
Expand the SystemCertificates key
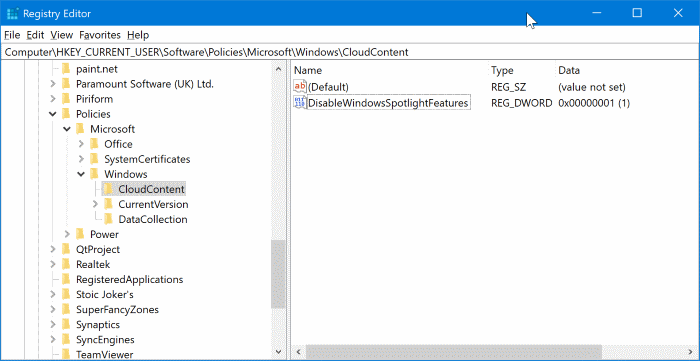point(81,159)
